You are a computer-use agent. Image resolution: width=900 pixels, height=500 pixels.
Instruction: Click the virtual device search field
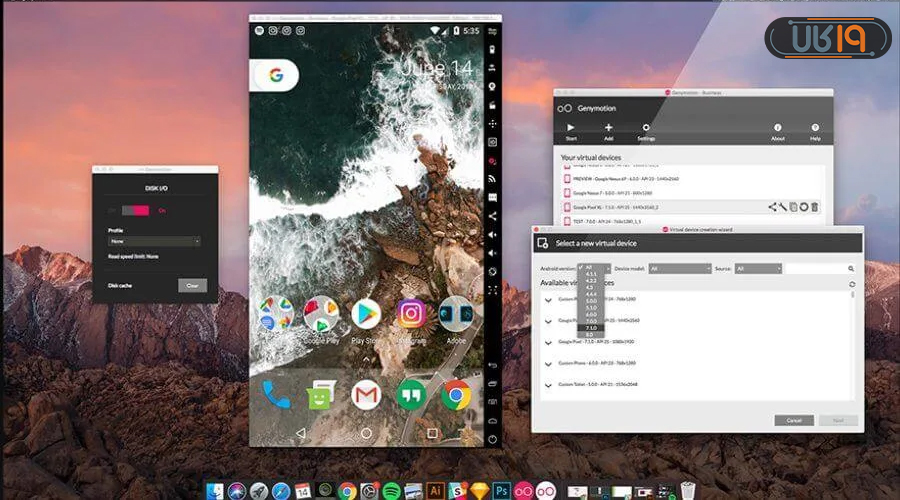tap(818, 268)
